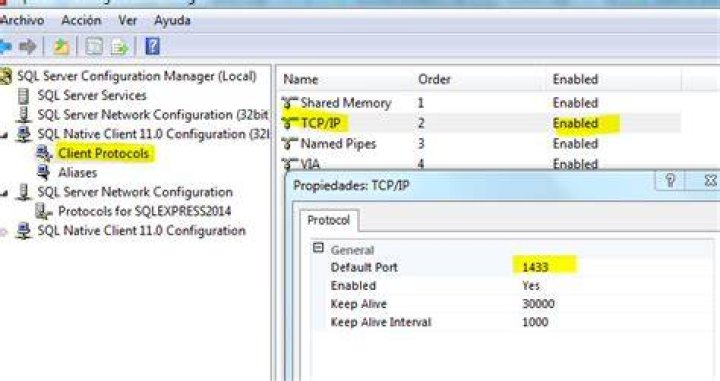Select SQL Server Services tree item
720x381 pixels.
pos(92,95)
